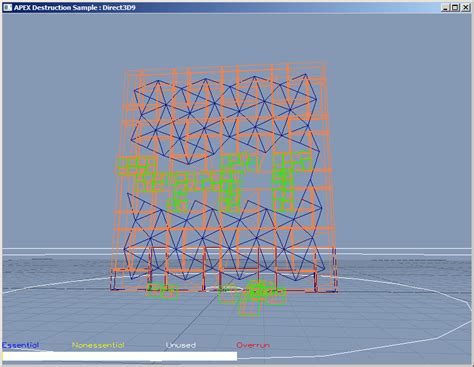Click the red 'Overrun' legend label
This screenshot has height=367, width=474.
(253, 345)
